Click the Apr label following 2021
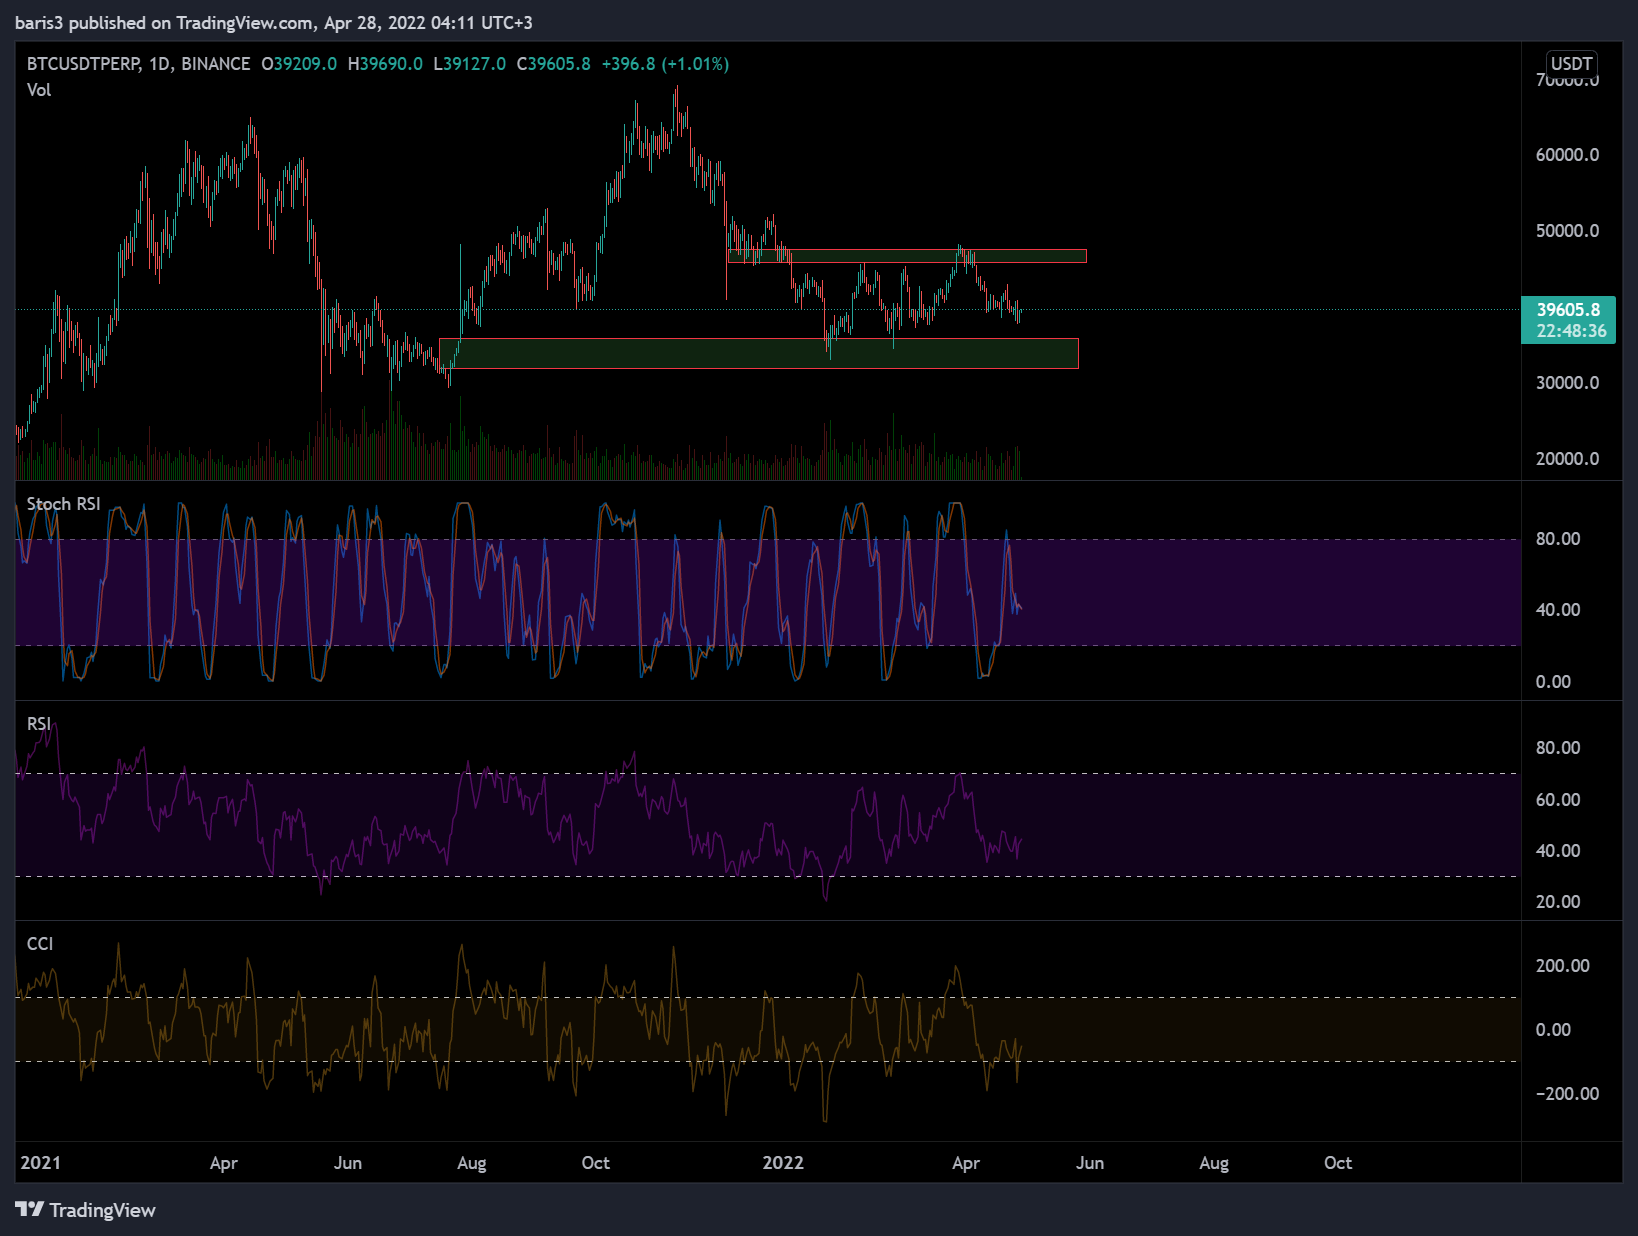This screenshot has height=1236, width=1638. [224, 1163]
